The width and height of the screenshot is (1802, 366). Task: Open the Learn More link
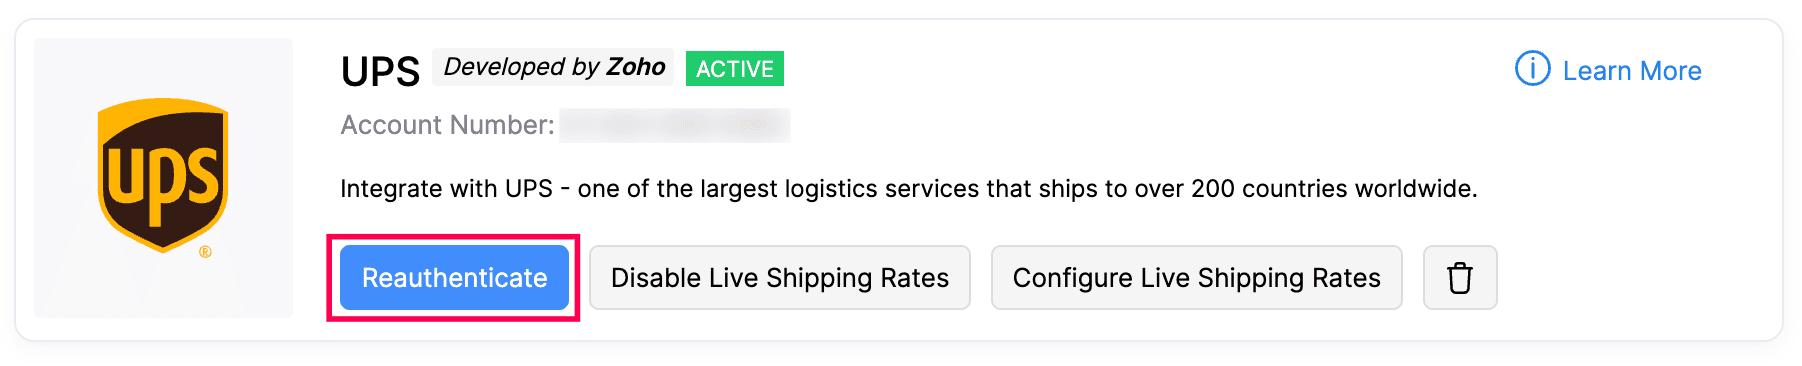tap(1631, 71)
